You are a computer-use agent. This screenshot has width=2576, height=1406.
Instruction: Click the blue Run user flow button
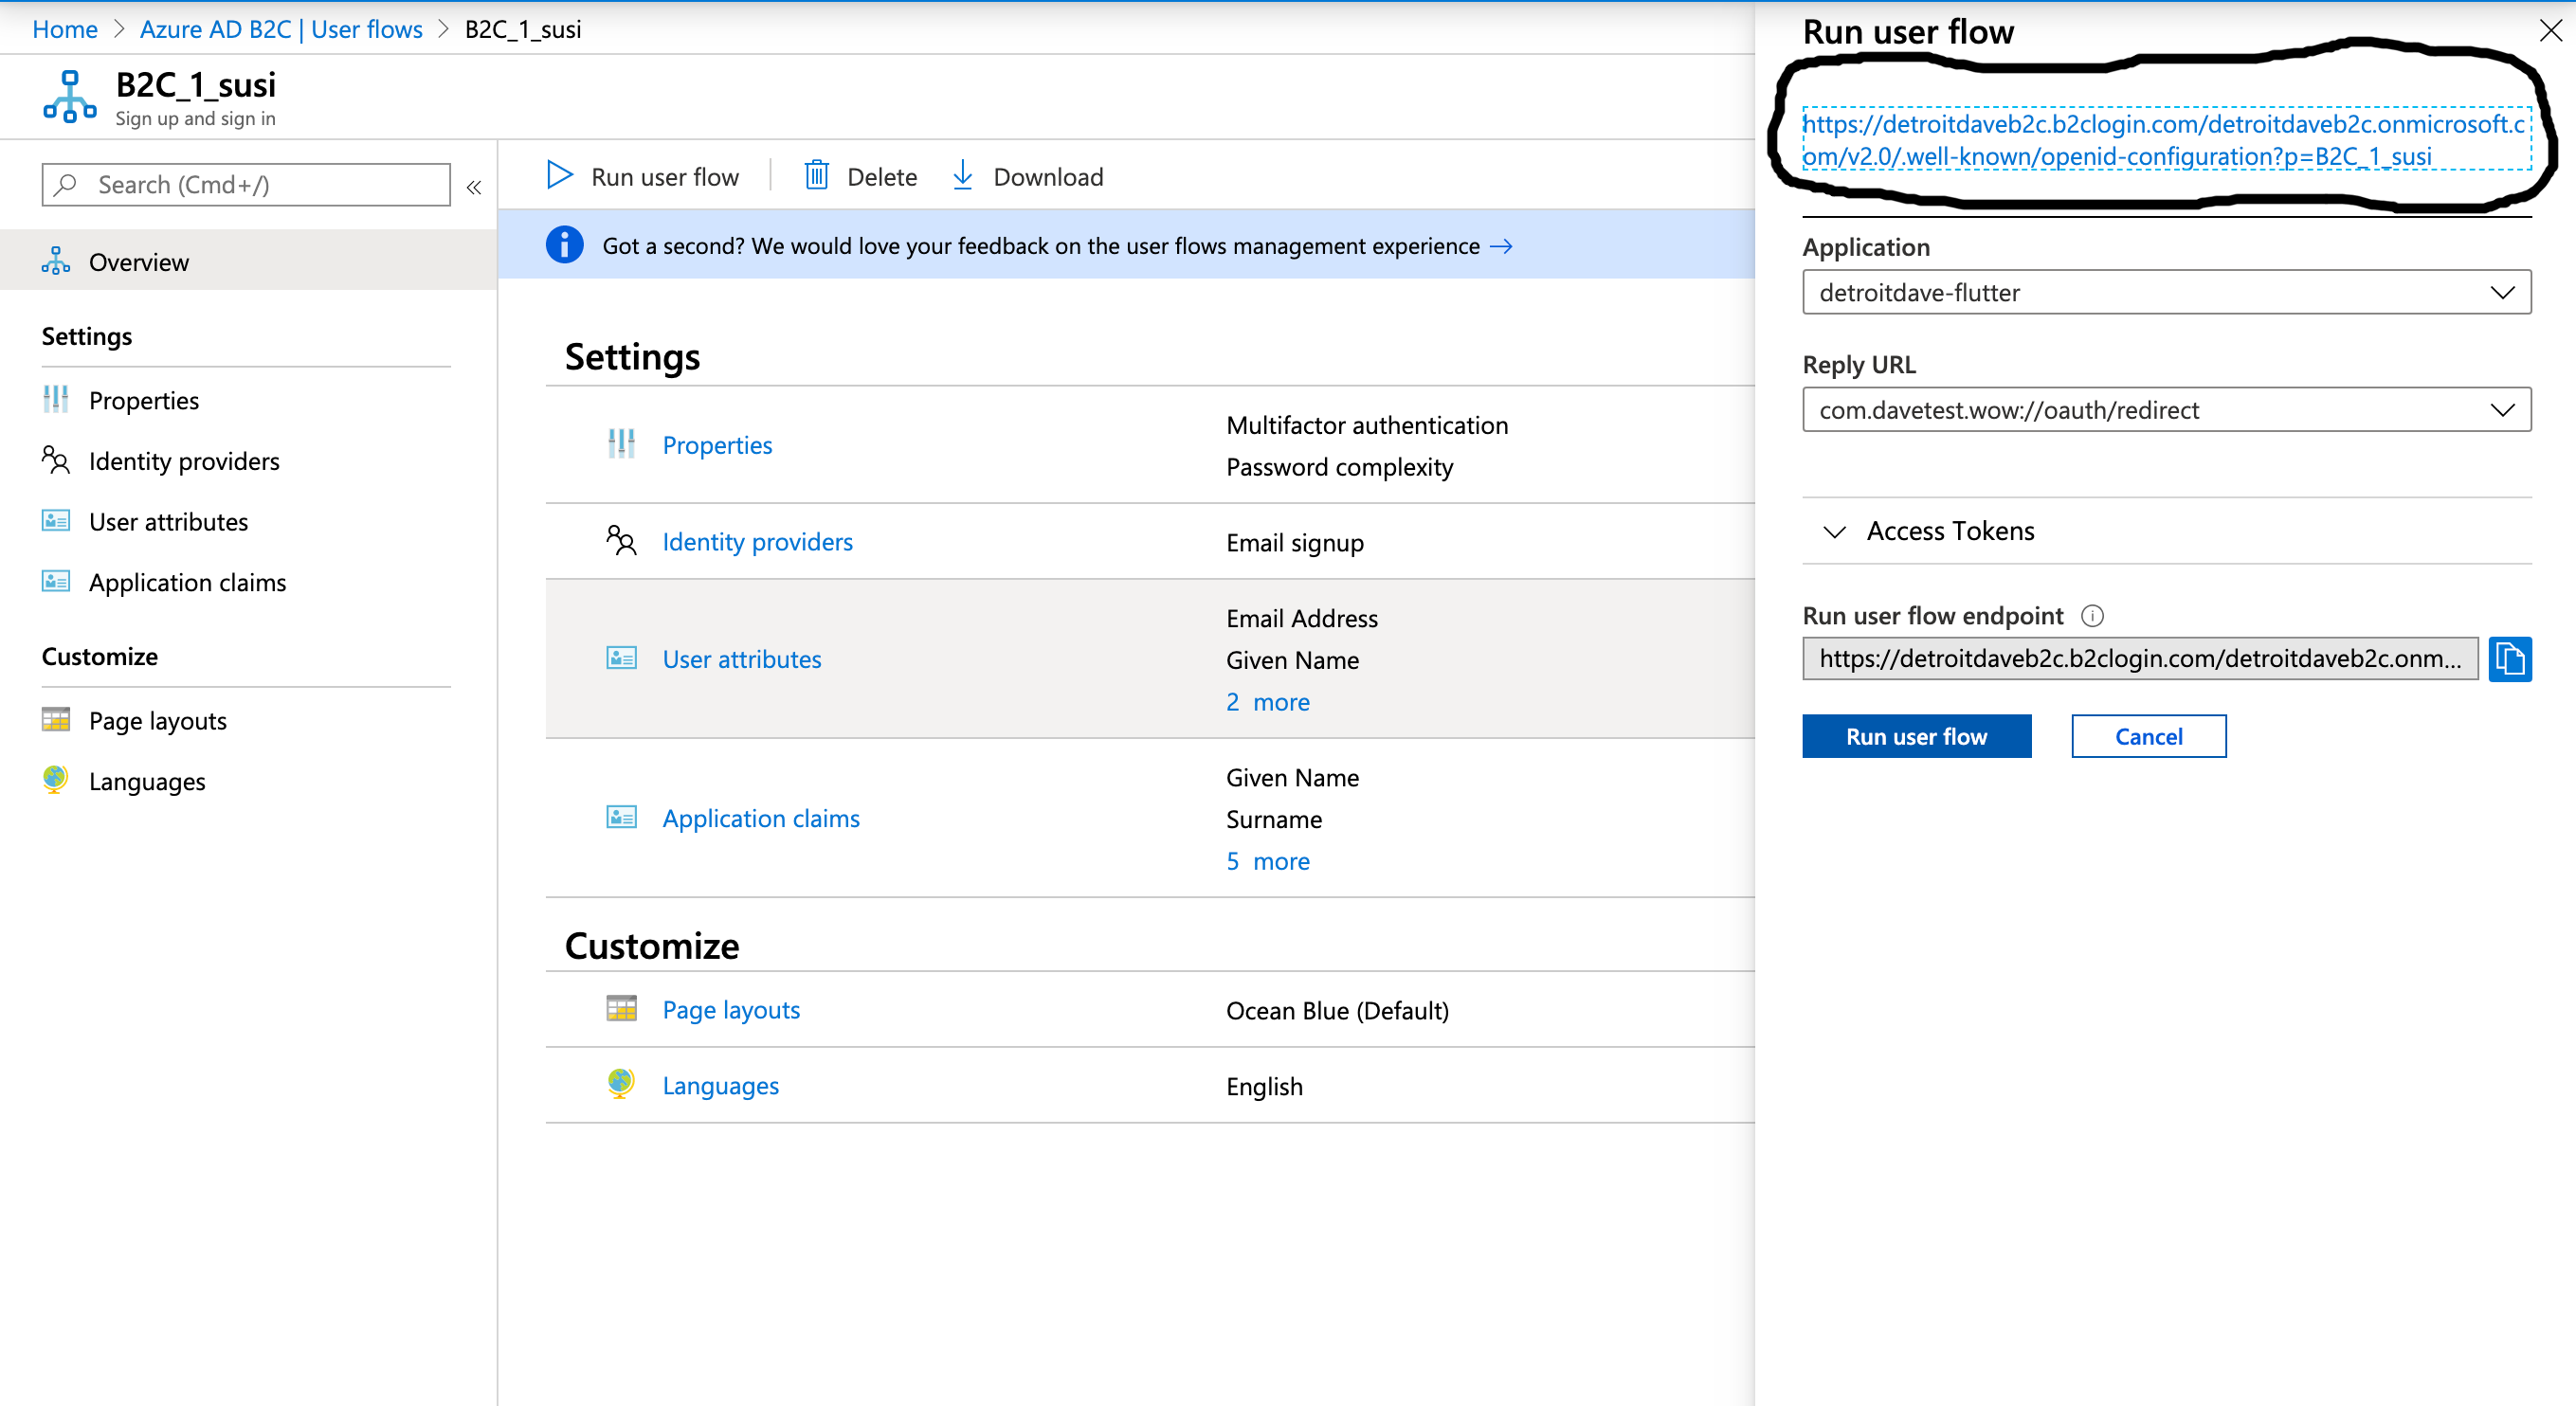1916,736
